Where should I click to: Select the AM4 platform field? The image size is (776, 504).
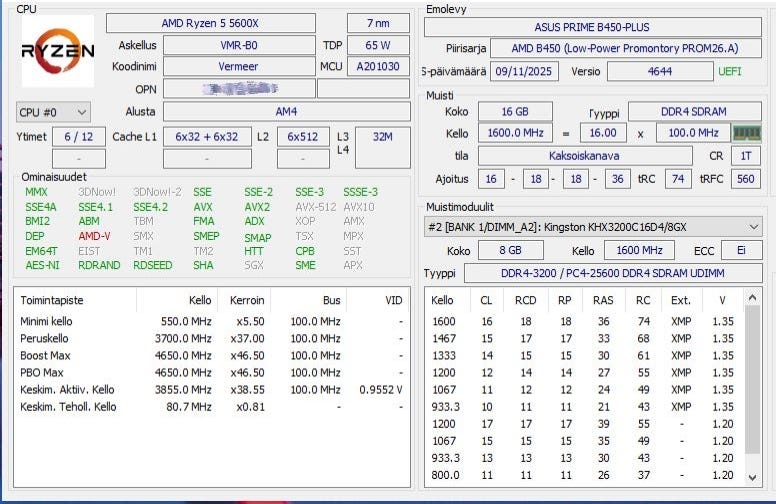287,111
